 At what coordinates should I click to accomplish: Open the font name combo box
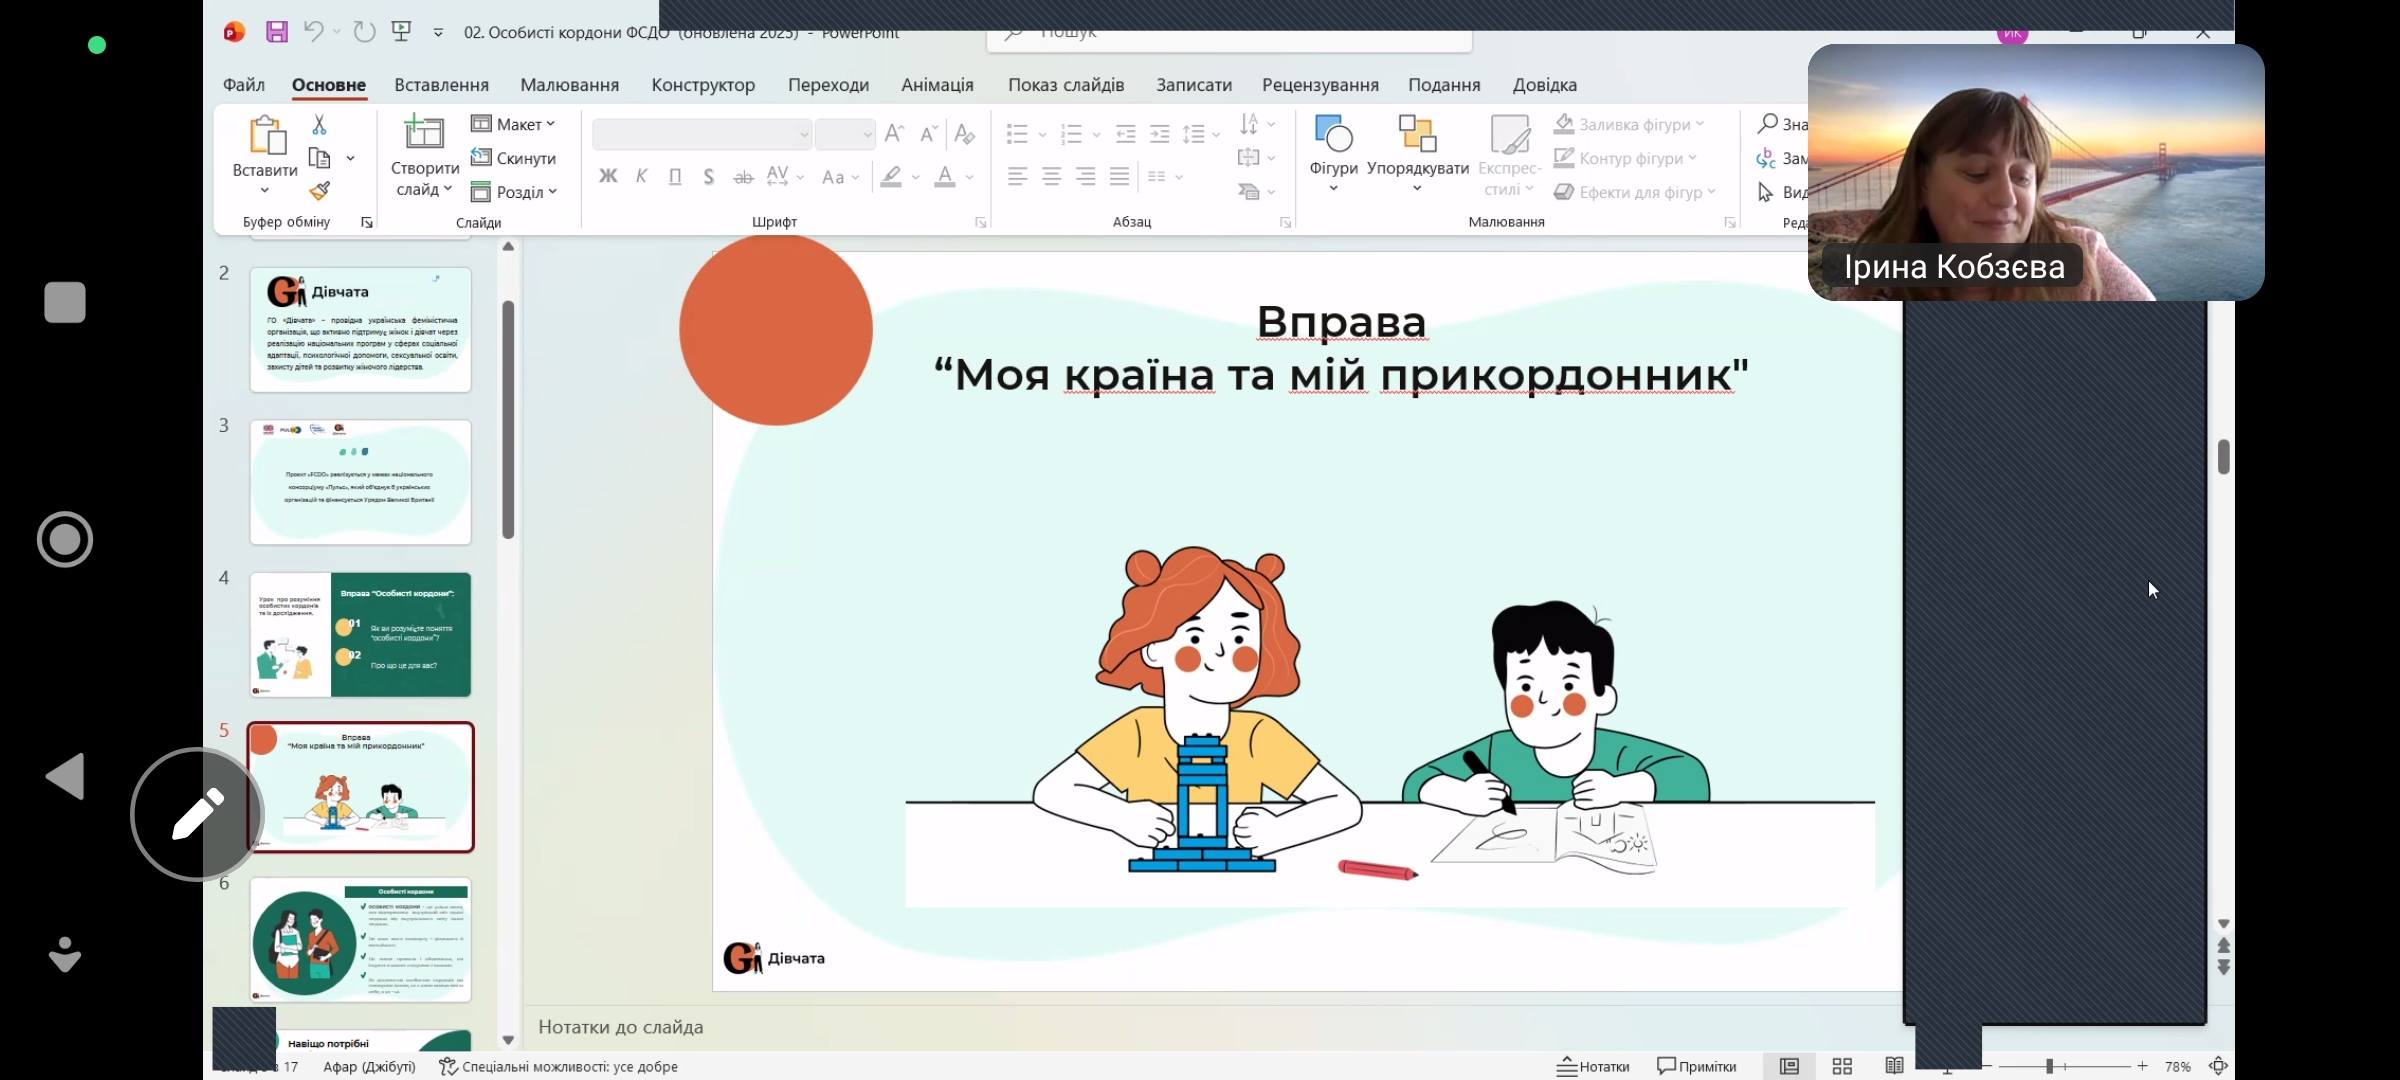click(702, 134)
